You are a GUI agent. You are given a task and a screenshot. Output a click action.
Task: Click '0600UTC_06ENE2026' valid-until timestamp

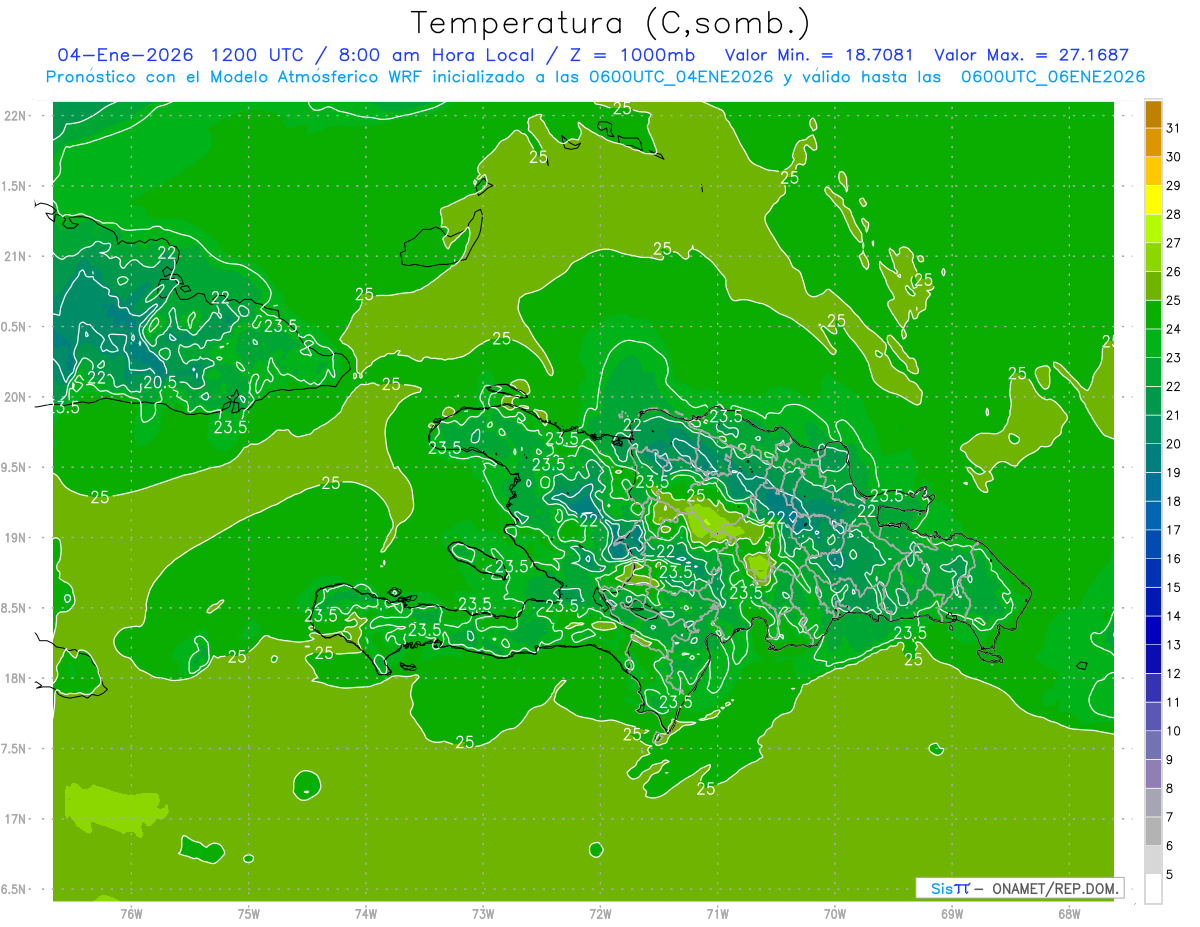pos(1053,77)
